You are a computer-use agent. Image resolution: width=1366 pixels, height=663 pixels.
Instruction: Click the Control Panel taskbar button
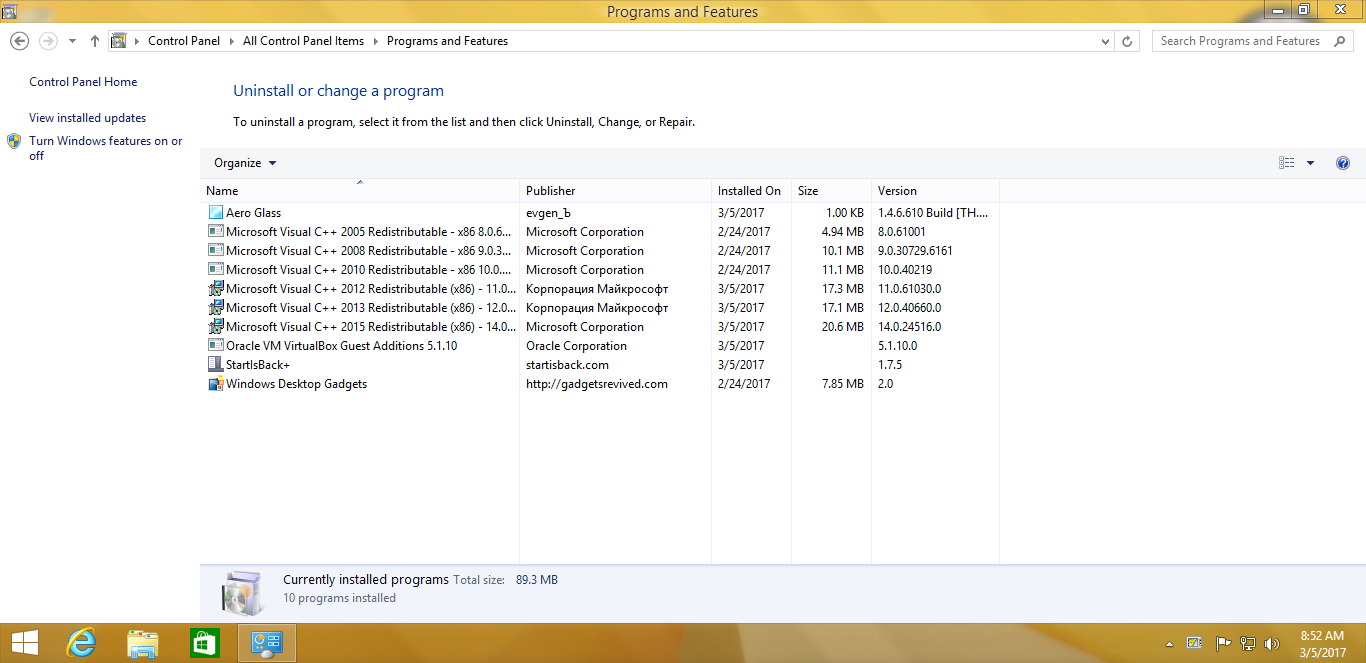[x=267, y=643]
